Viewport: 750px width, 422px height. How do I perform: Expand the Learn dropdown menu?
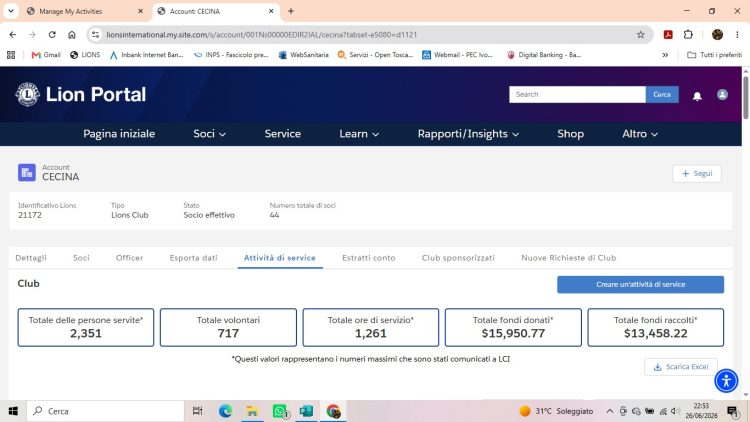point(359,134)
